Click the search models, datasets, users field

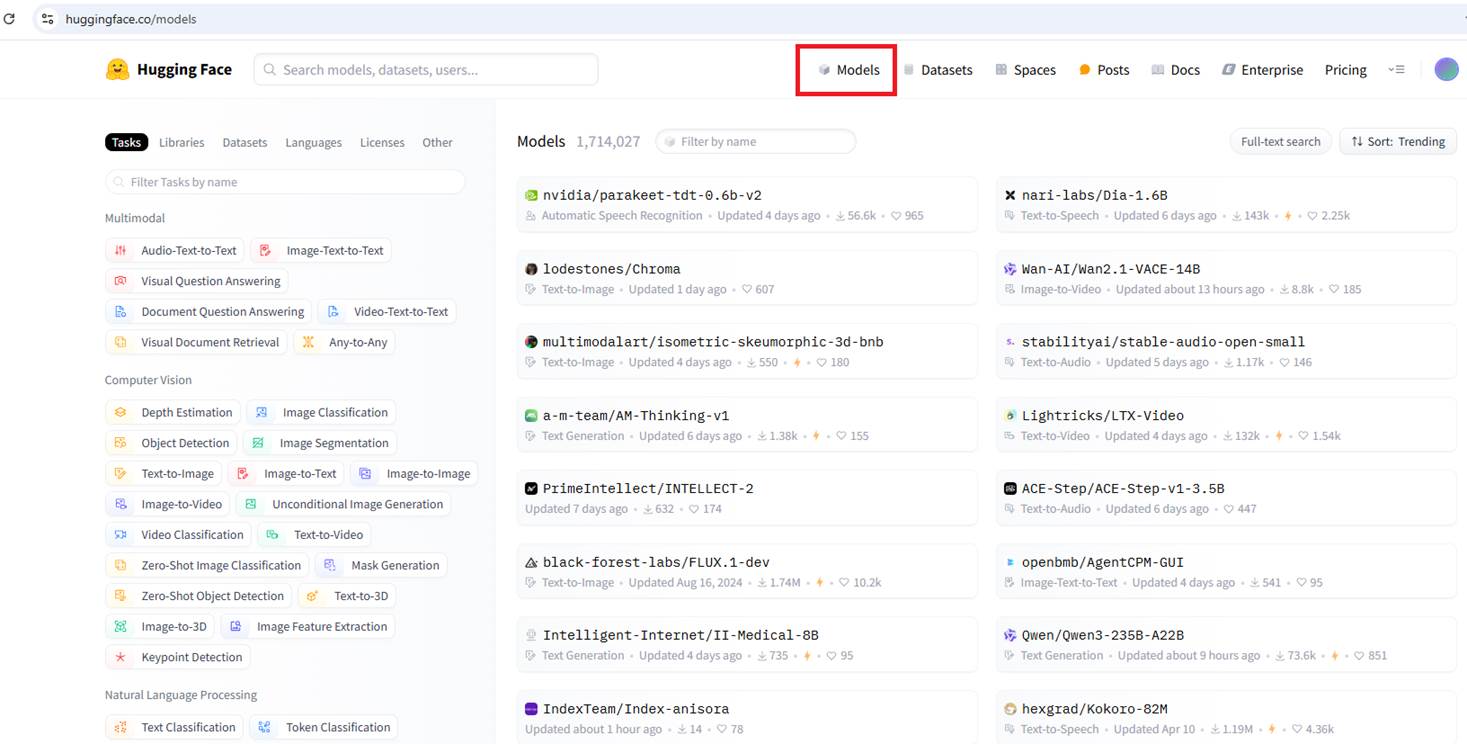(426, 70)
